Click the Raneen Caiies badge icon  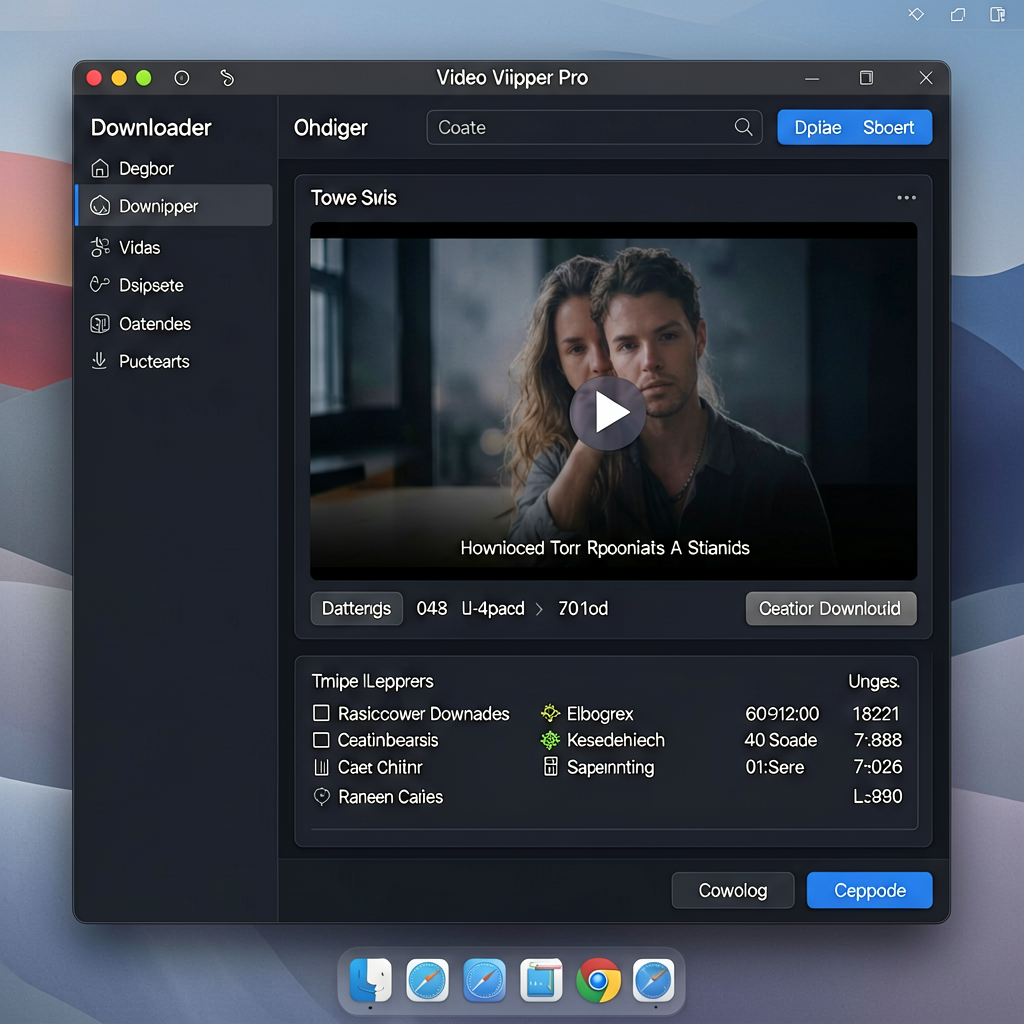point(322,796)
